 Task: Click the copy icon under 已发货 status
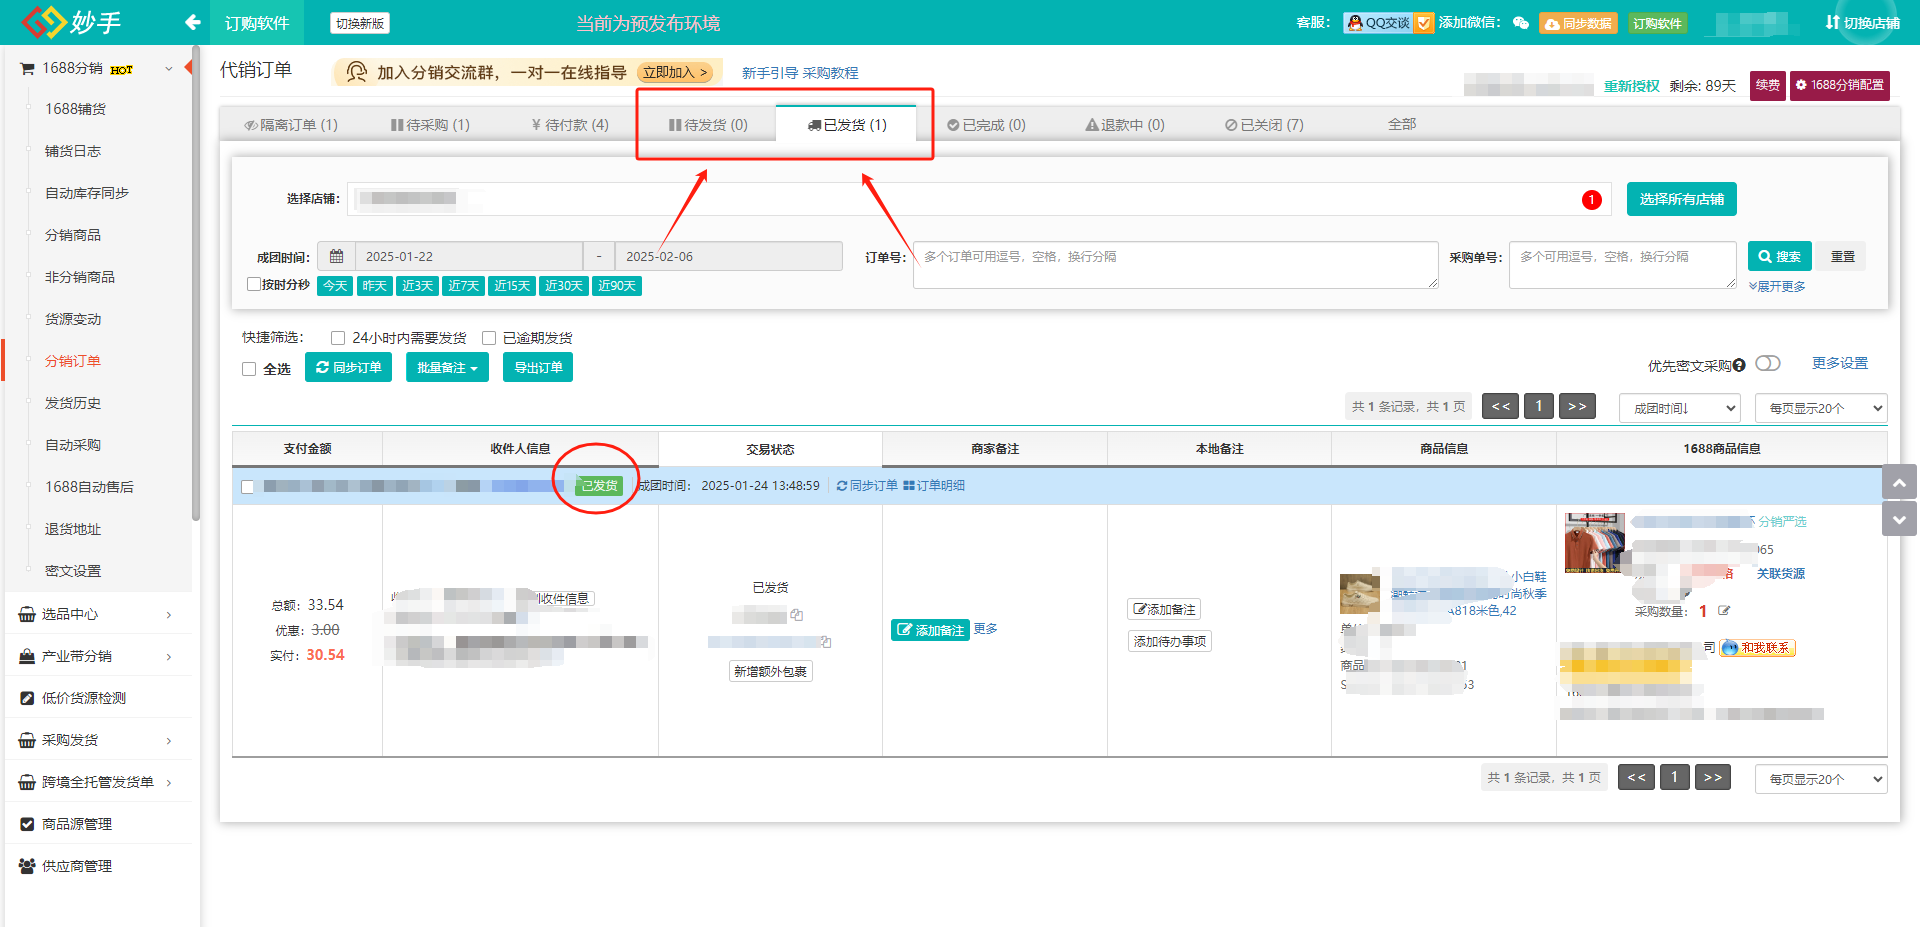796,615
